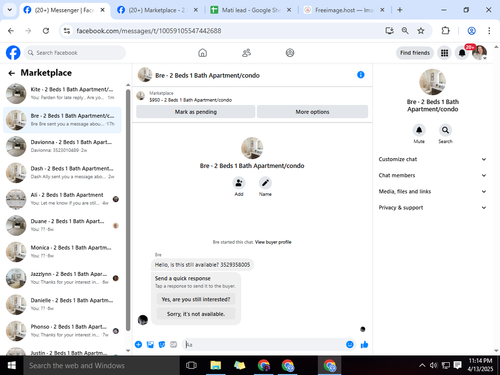The height and width of the screenshot is (375, 500).
Task: Open Danielle conversation in list
Action: 62,304
